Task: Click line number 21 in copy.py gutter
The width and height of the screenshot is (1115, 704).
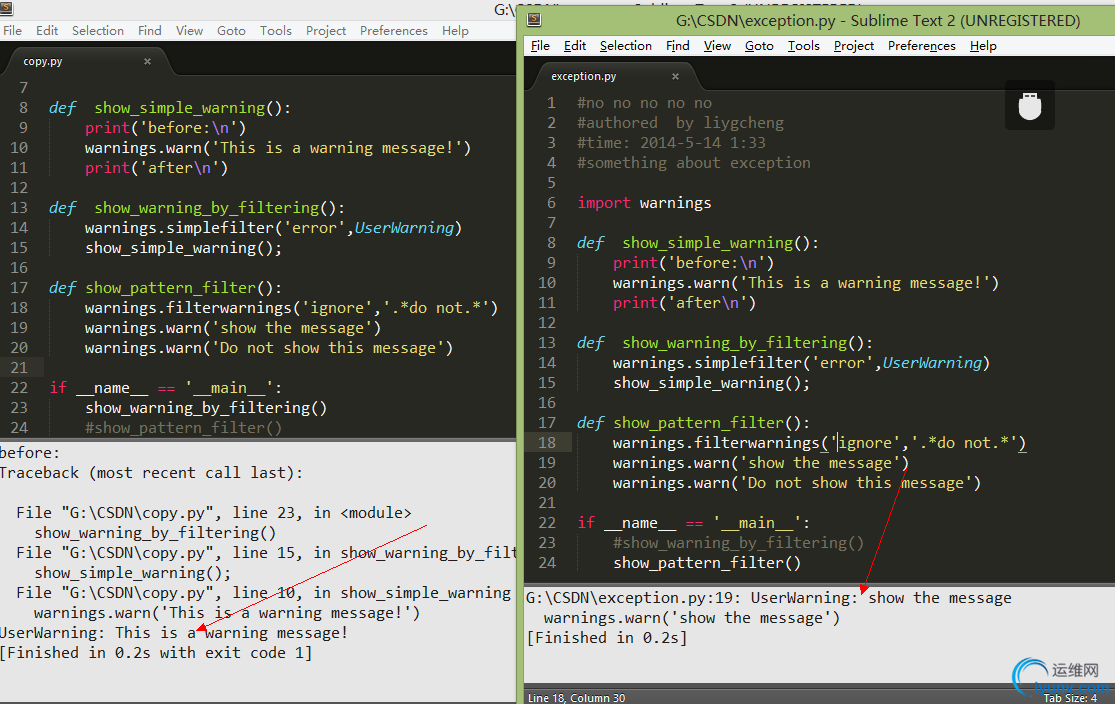Action: (19, 368)
